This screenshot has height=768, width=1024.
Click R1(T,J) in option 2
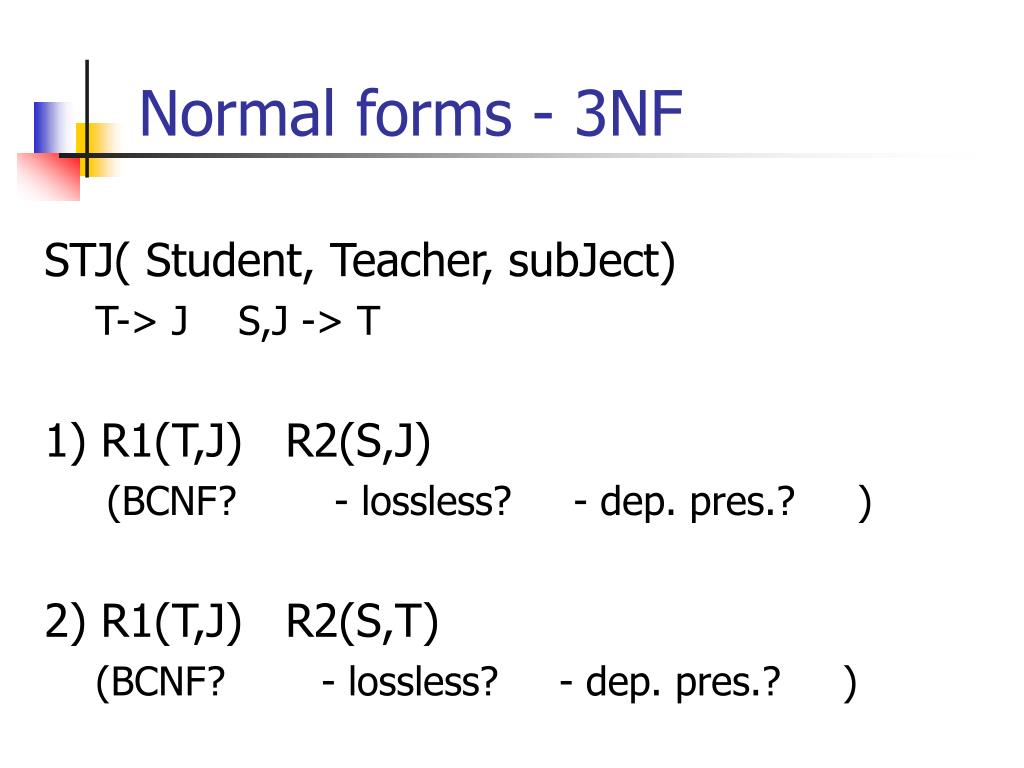pos(172,621)
